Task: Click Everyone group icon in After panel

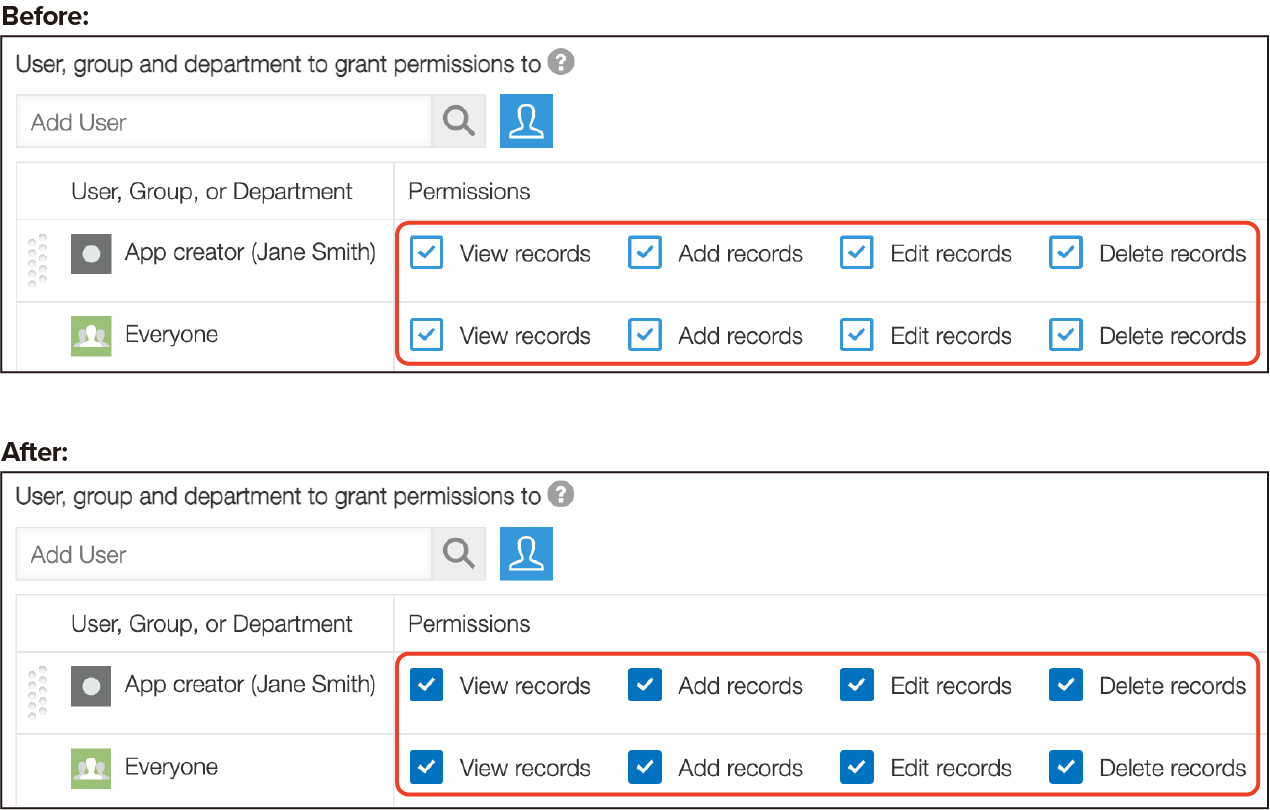Action: point(91,768)
